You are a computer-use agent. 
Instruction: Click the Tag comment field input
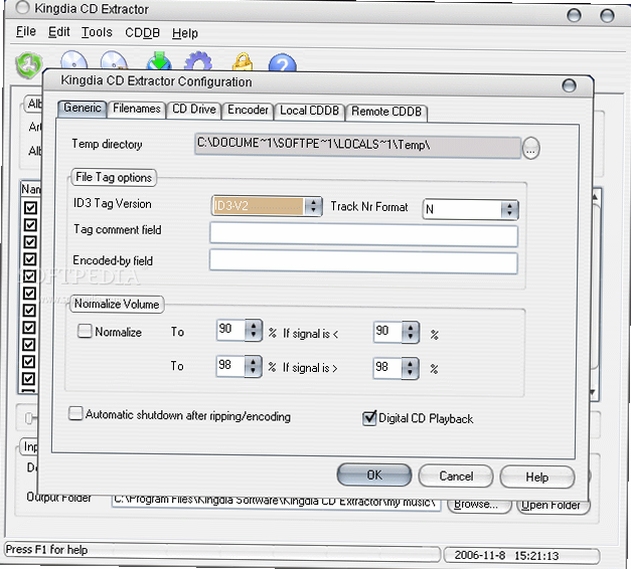[x=363, y=235]
